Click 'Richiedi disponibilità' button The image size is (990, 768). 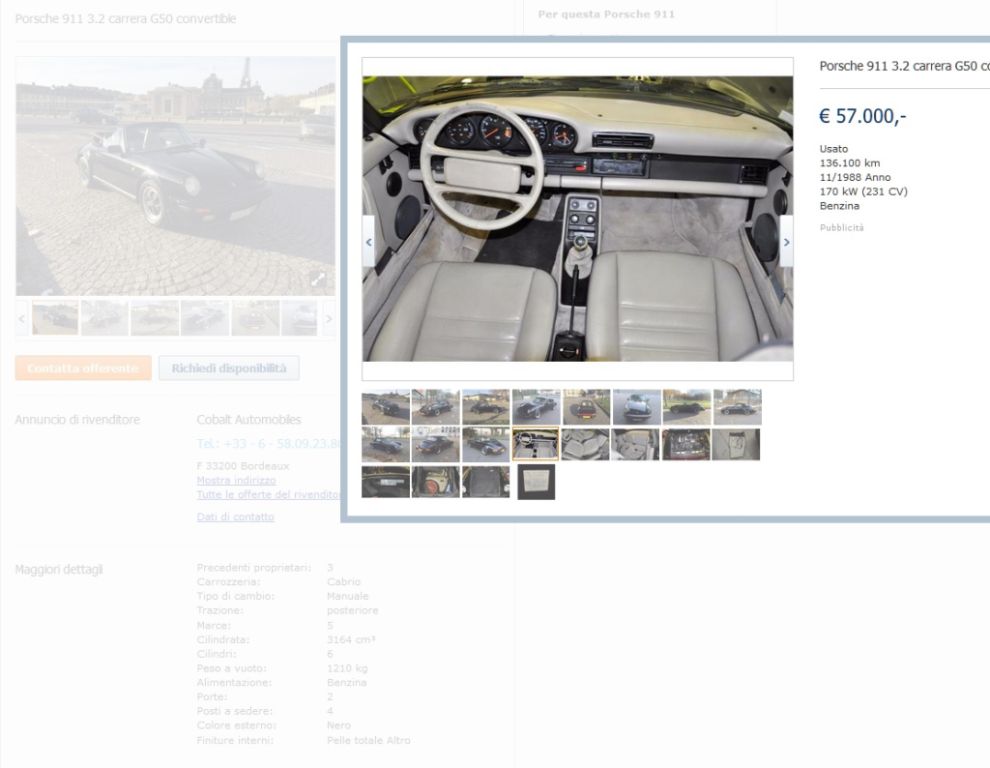[229, 368]
